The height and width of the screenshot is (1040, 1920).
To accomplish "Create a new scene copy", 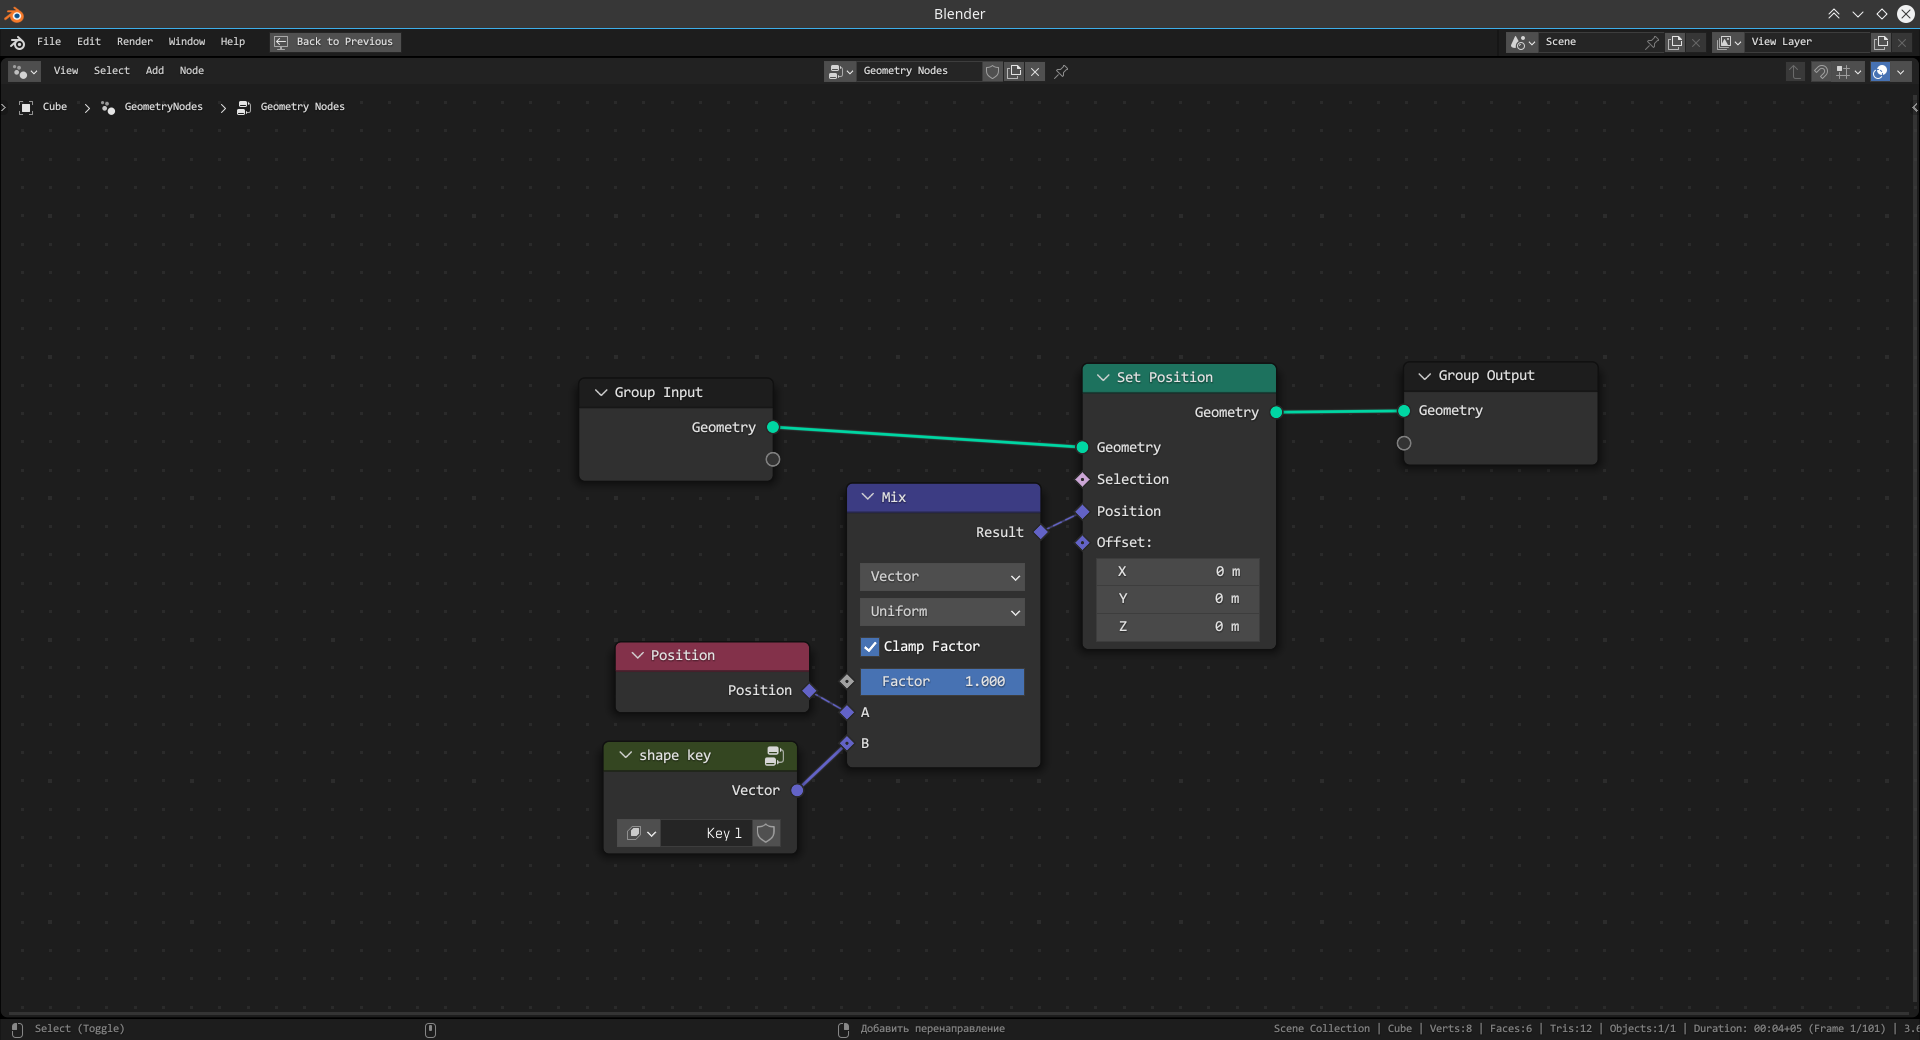I will pyautogui.click(x=1675, y=42).
